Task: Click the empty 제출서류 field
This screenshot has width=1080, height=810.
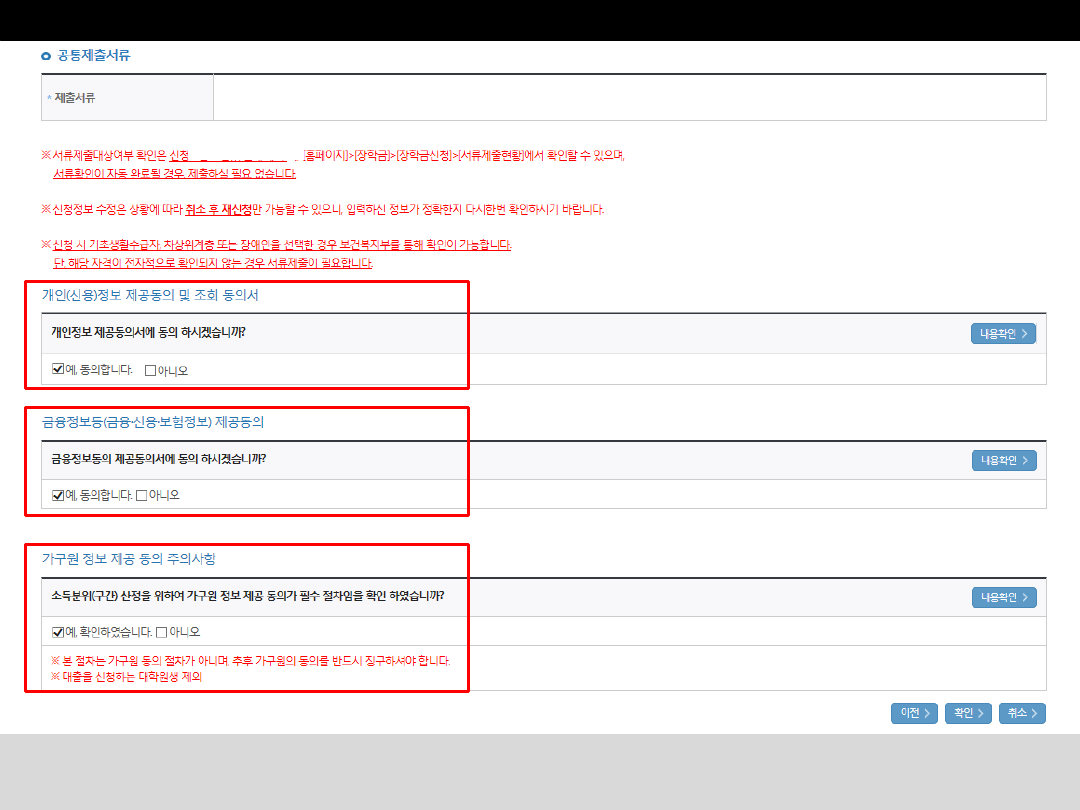Action: [630, 98]
